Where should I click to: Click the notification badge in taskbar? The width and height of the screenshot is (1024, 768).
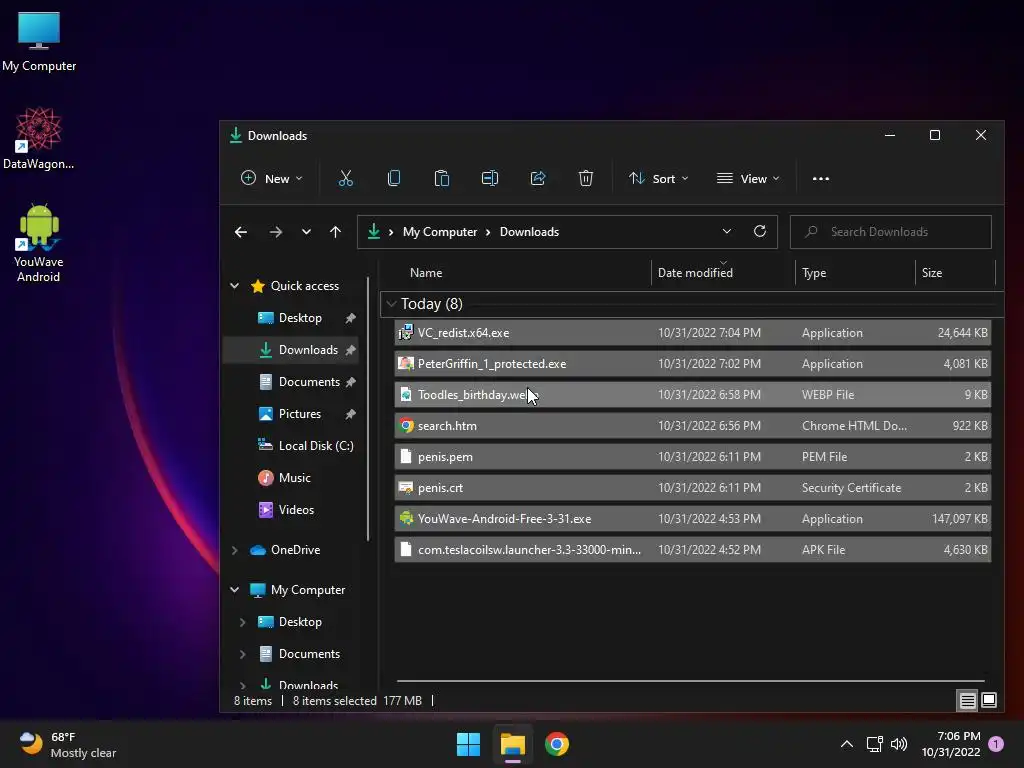(x=996, y=744)
